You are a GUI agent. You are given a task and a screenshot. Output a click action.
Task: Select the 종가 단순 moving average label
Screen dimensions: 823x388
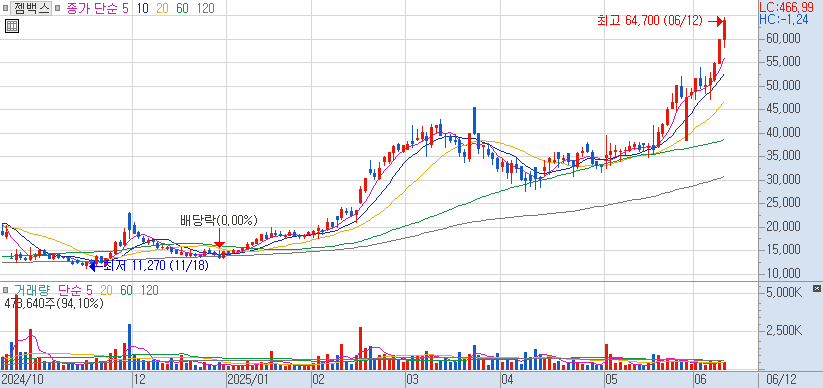98,8
